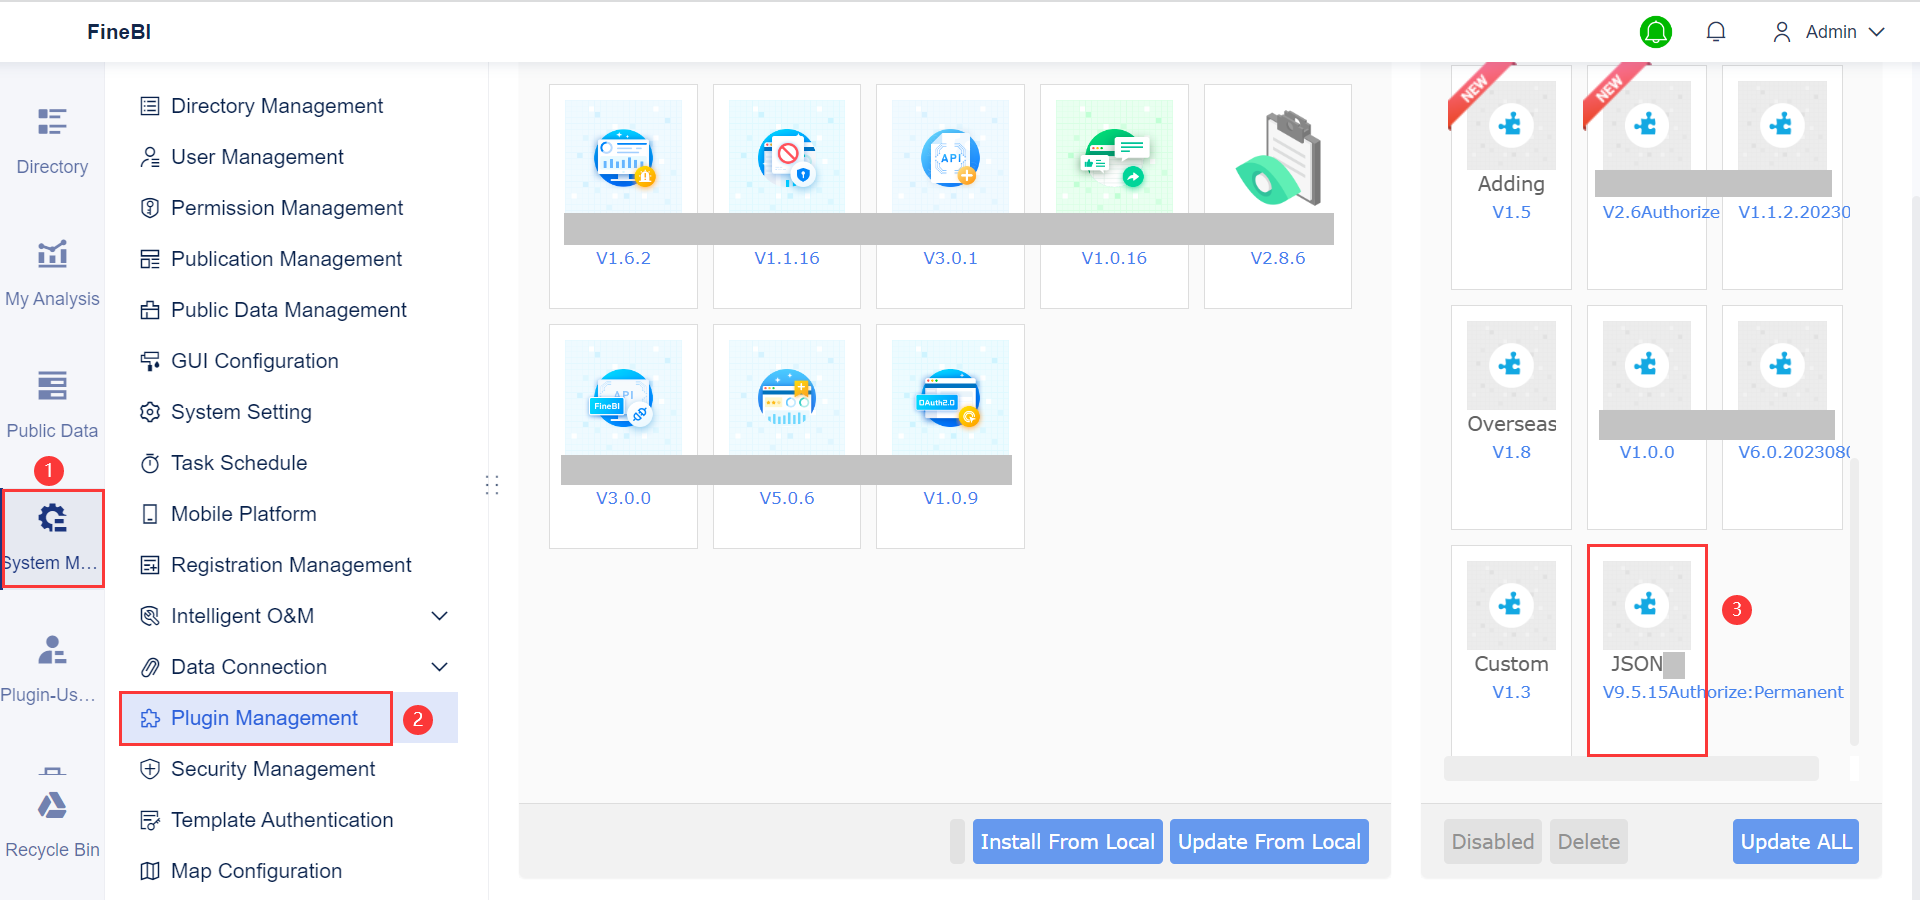Open the Recycle Bin sidebar icon
This screenshot has width=1920, height=900.
tap(52, 806)
